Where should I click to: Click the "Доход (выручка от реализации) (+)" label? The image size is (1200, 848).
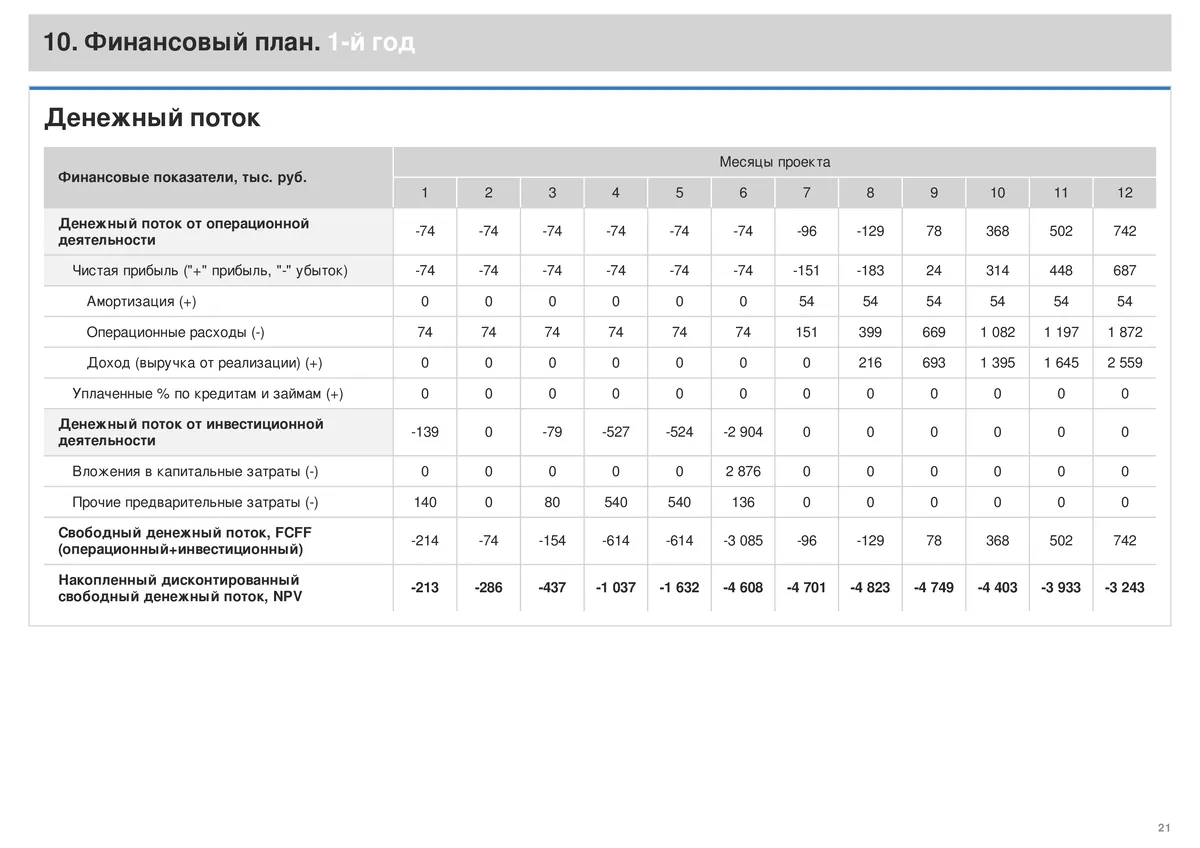205,363
